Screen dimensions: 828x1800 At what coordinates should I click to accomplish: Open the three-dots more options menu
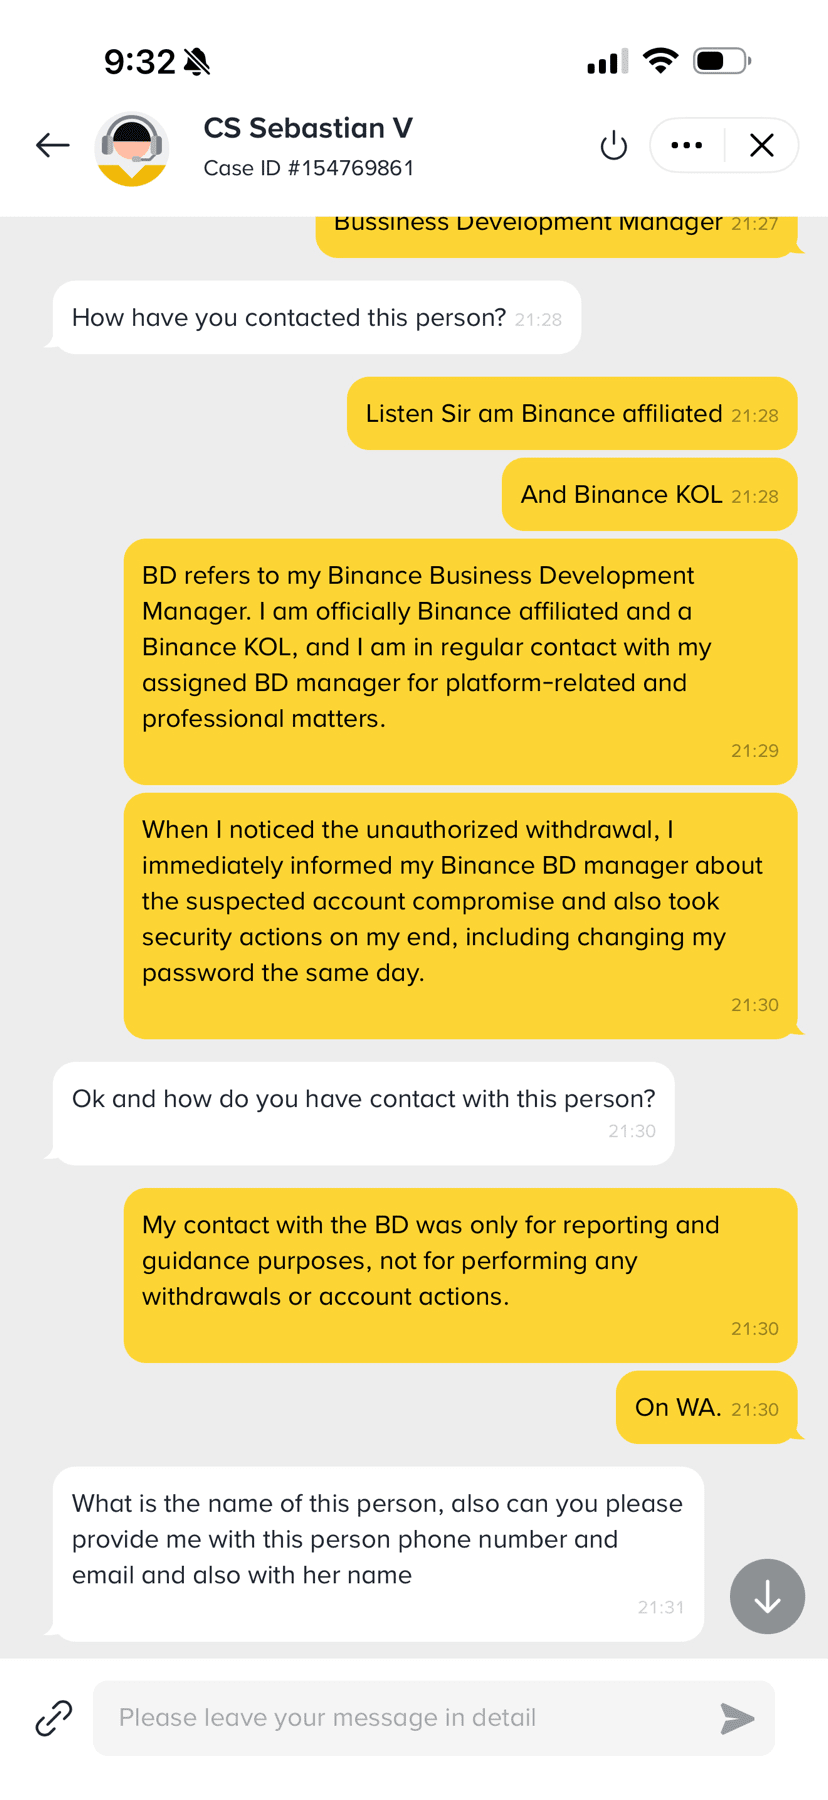point(686,145)
